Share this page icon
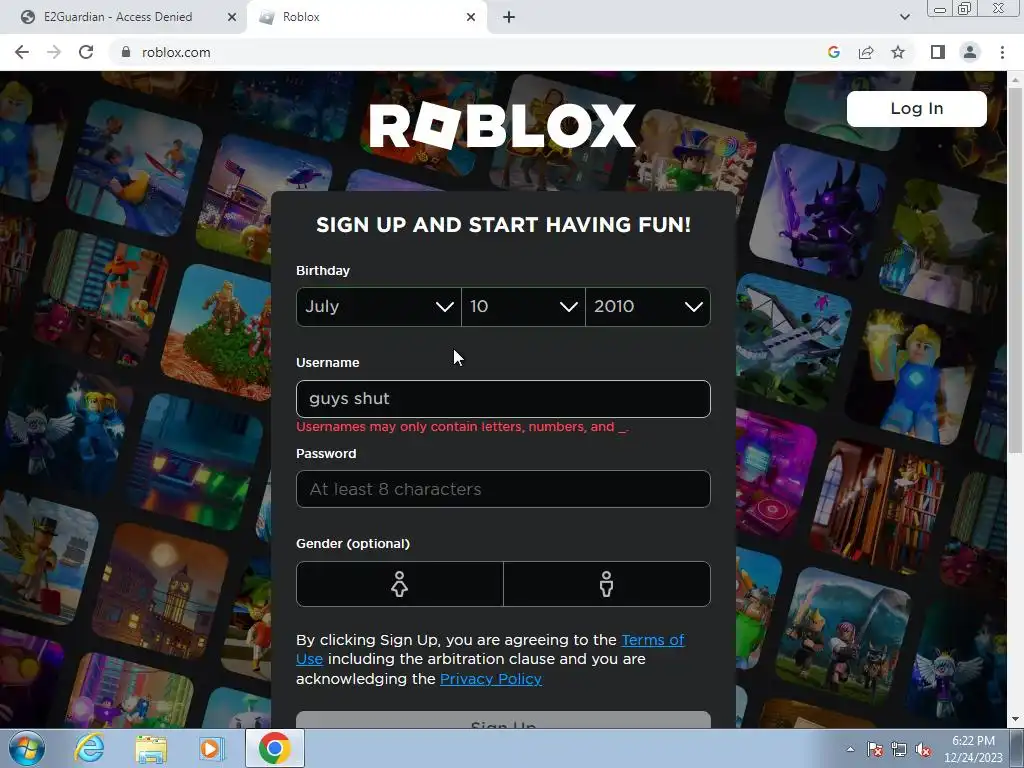1024x768 pixels. pyautogui.click(x=866, y=52)
